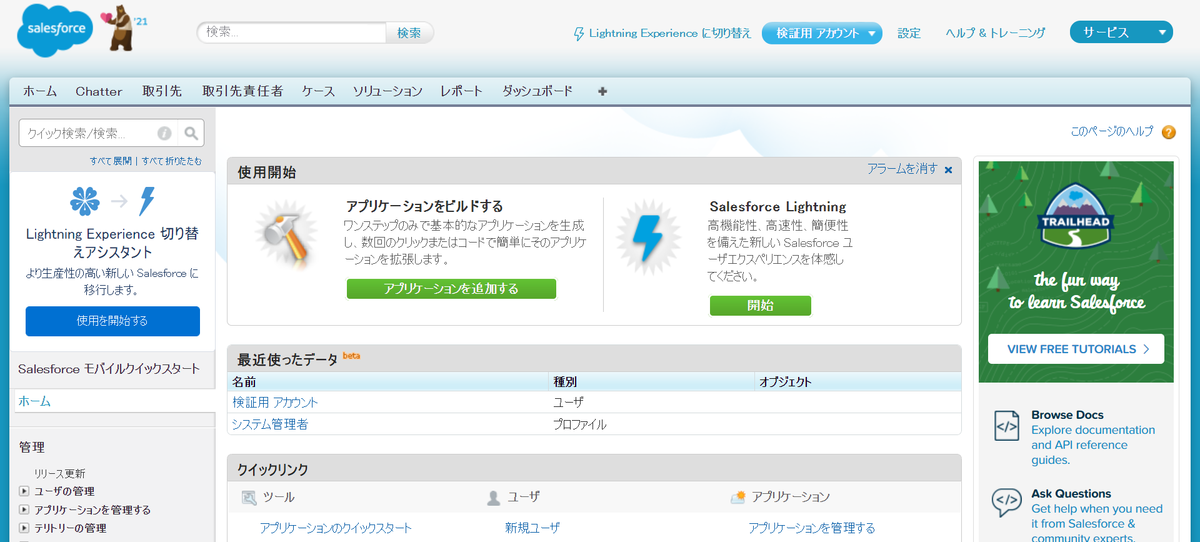The height and width of the screenshot is (542, 1200).
Task: Select ホーム in the setup sidebar
Action: coord(35,401)
